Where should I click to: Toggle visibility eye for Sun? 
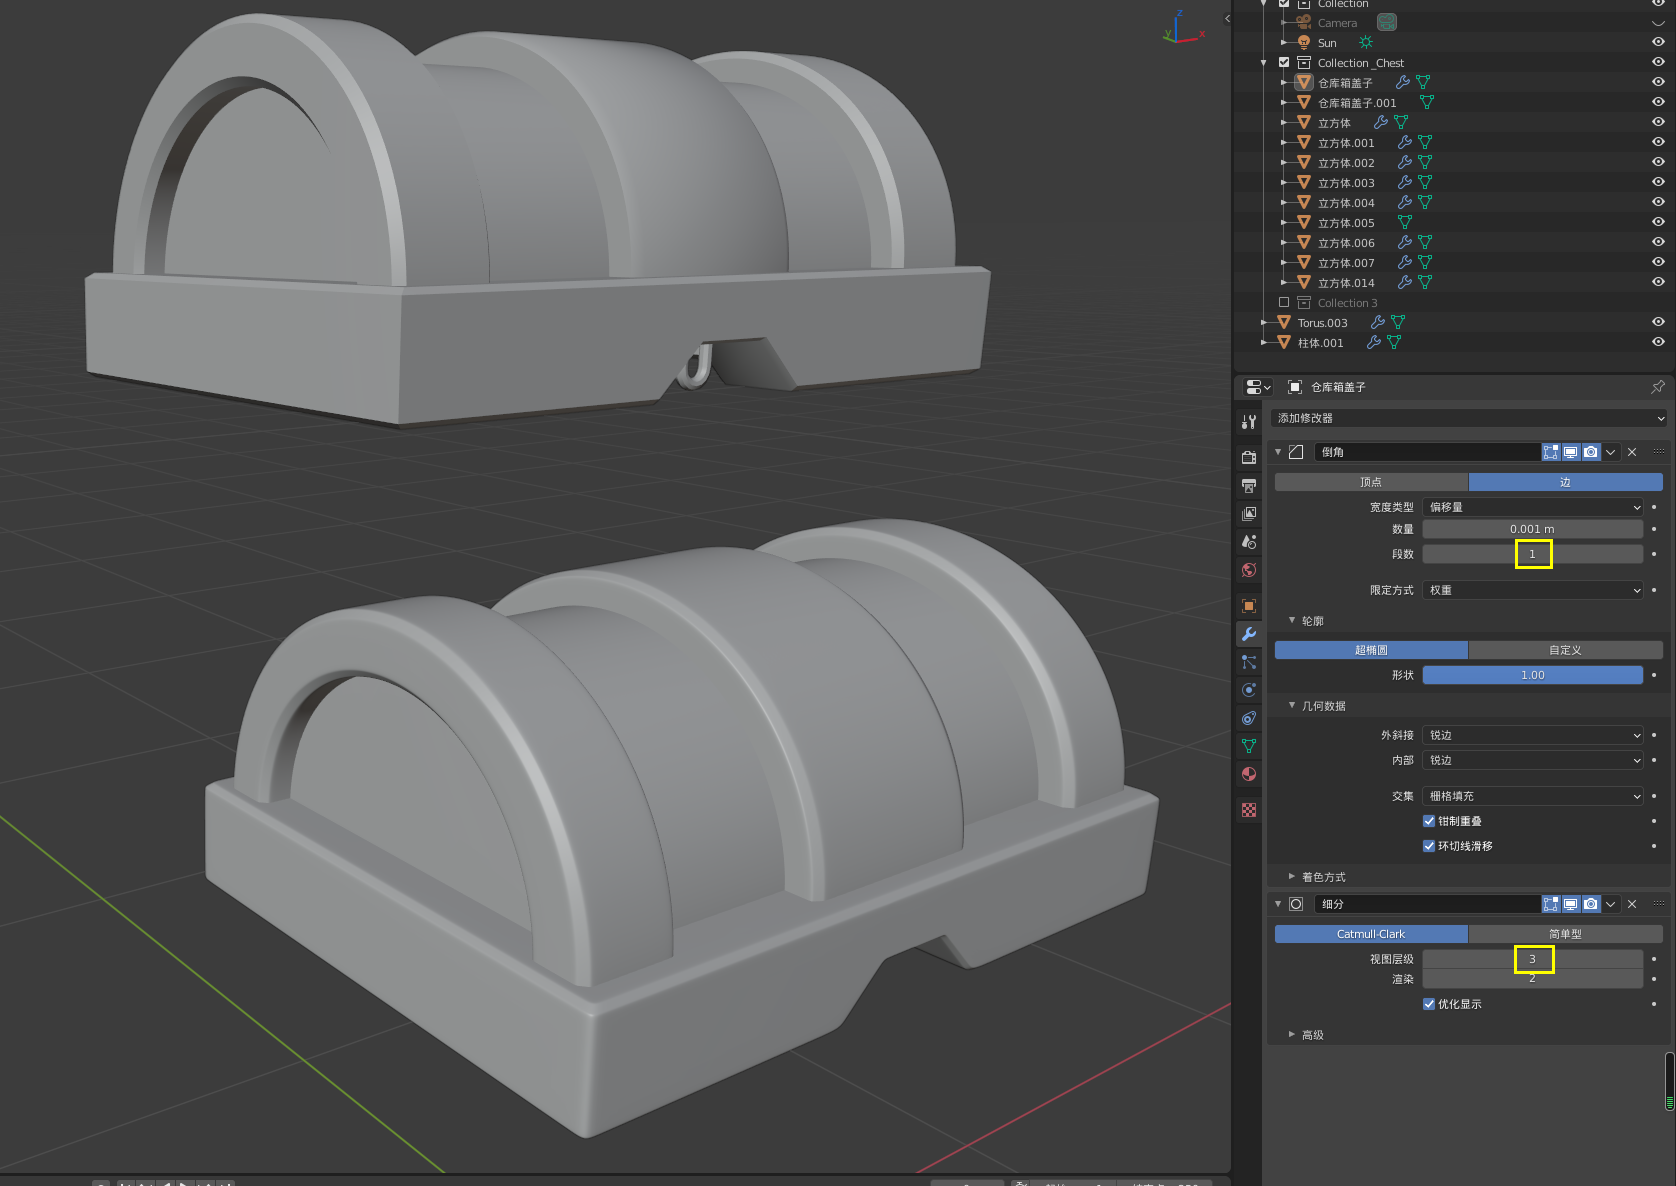(x=1658, y=42)
